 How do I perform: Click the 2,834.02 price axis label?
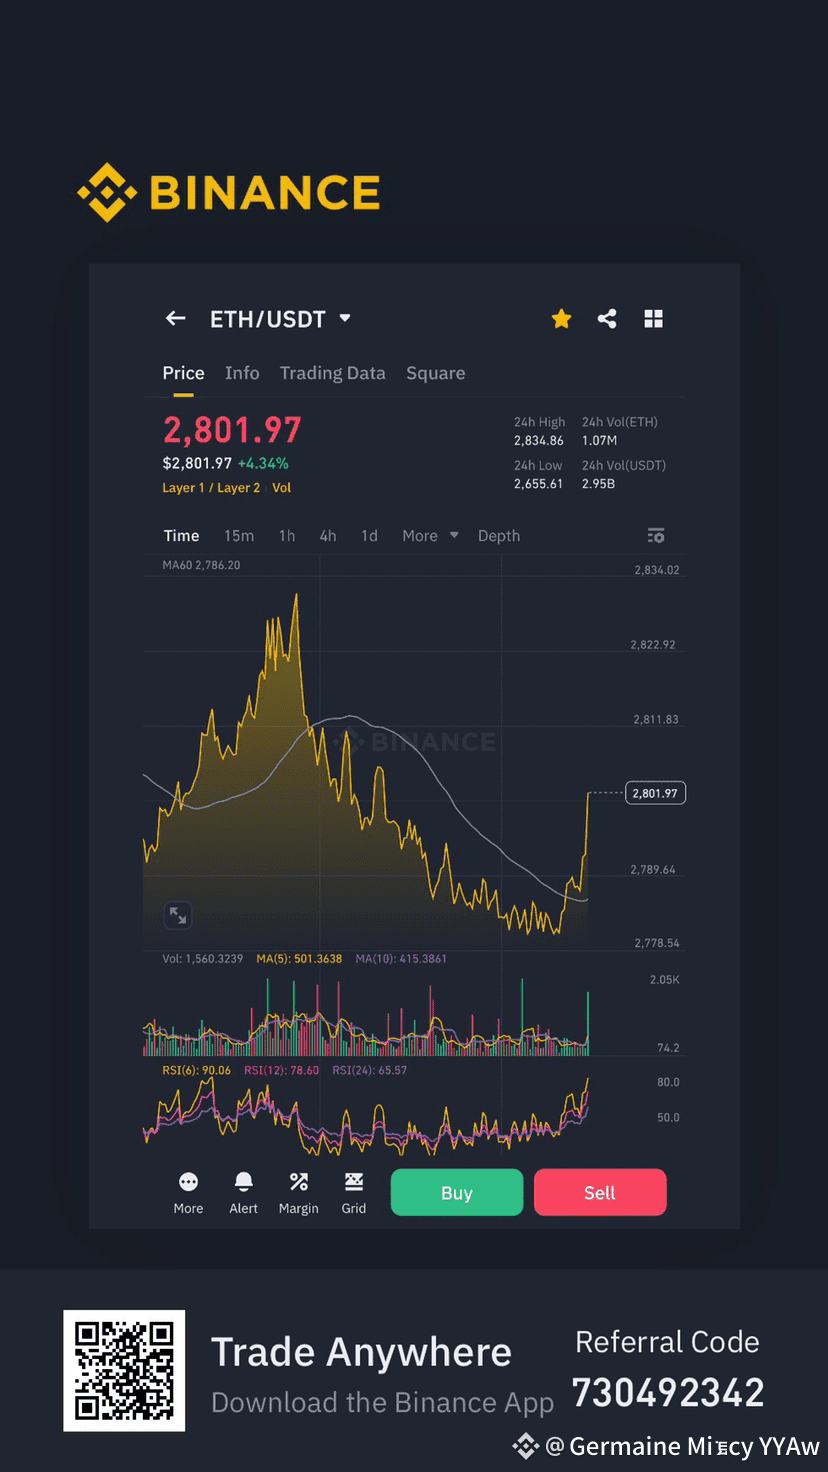[x=656, y=570]
